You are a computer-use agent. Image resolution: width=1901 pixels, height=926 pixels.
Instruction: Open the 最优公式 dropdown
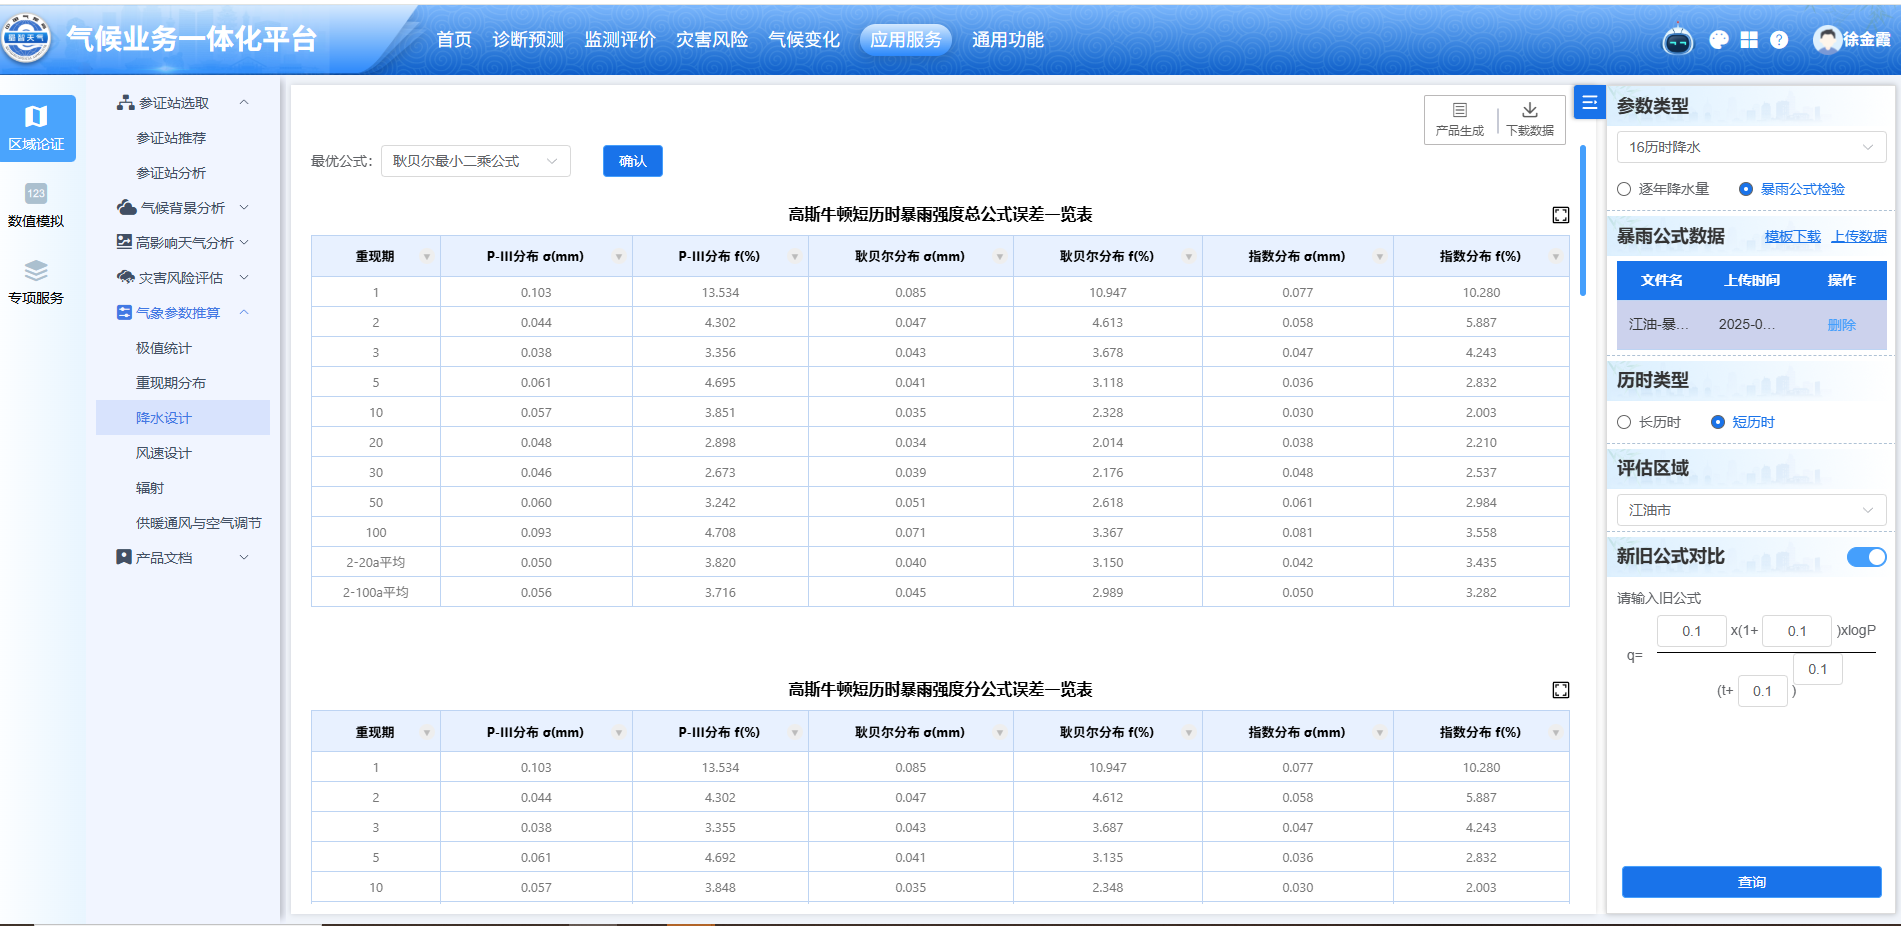(475, 161)
